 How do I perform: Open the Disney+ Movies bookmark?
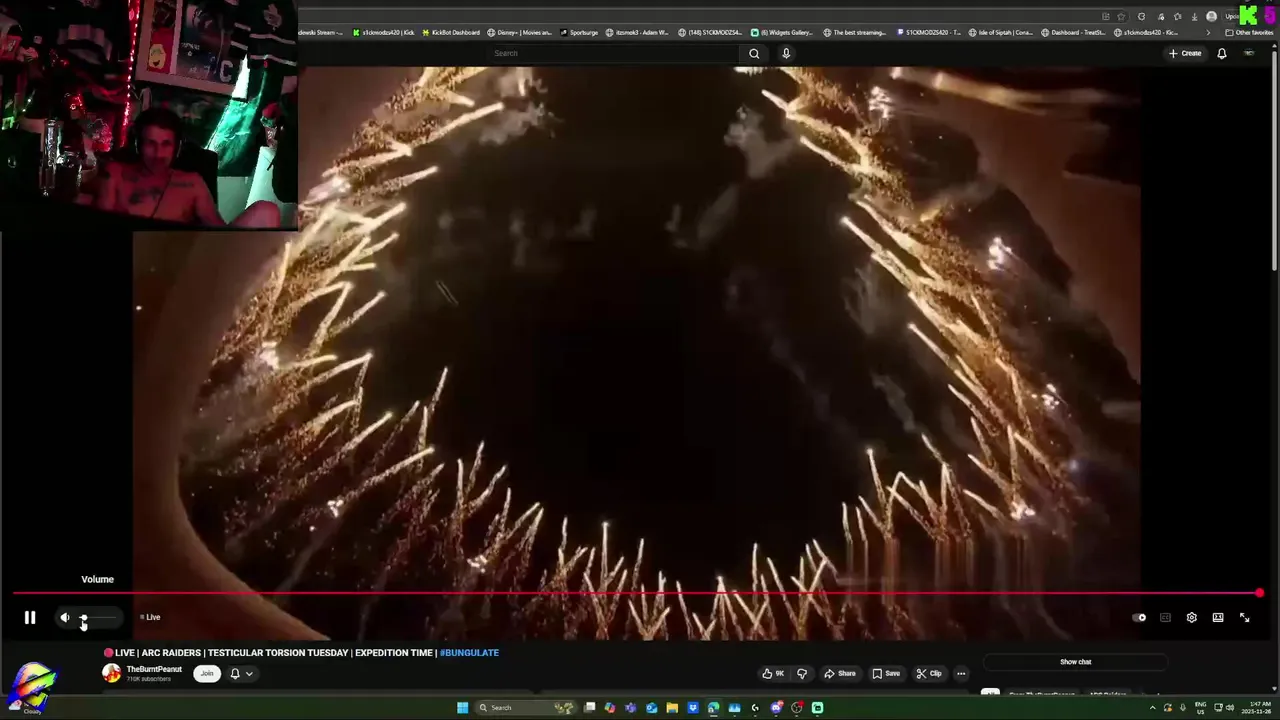pyautogui.click(x=519, y=32)
